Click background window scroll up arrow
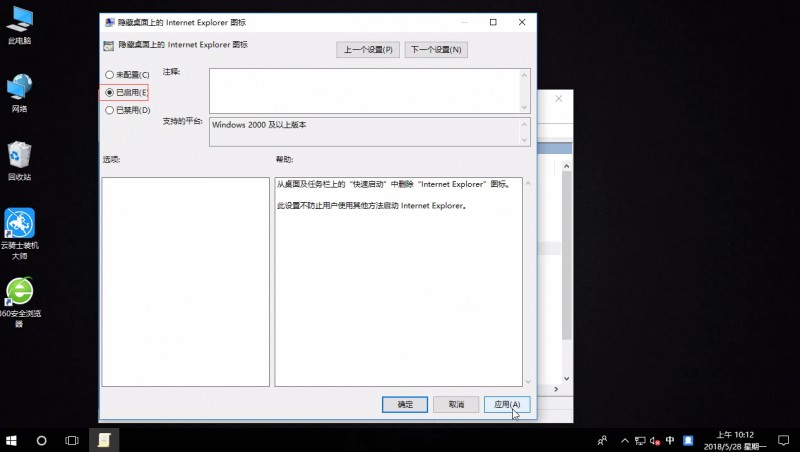 tap(566, 166)
